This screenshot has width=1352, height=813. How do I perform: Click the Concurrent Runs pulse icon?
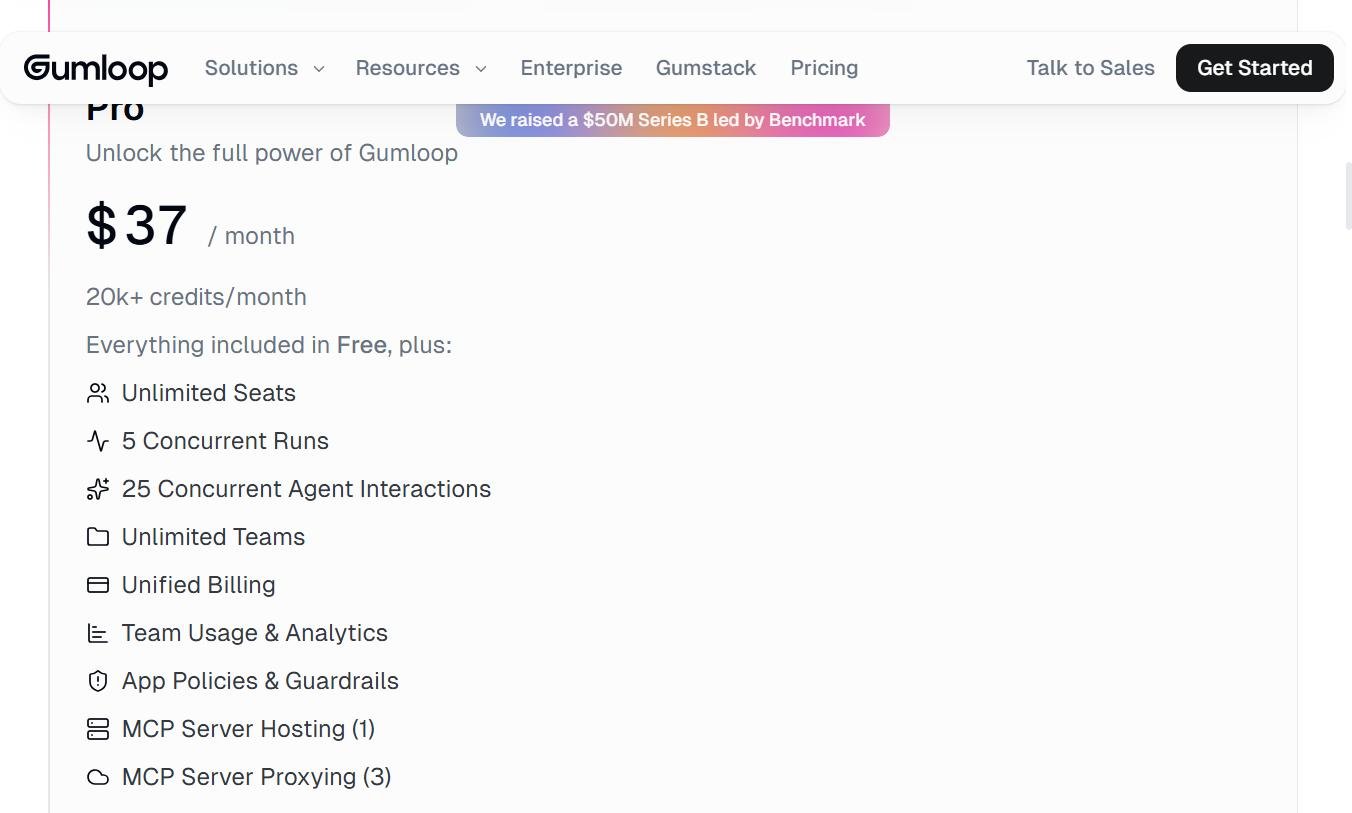tap(98, 441)
